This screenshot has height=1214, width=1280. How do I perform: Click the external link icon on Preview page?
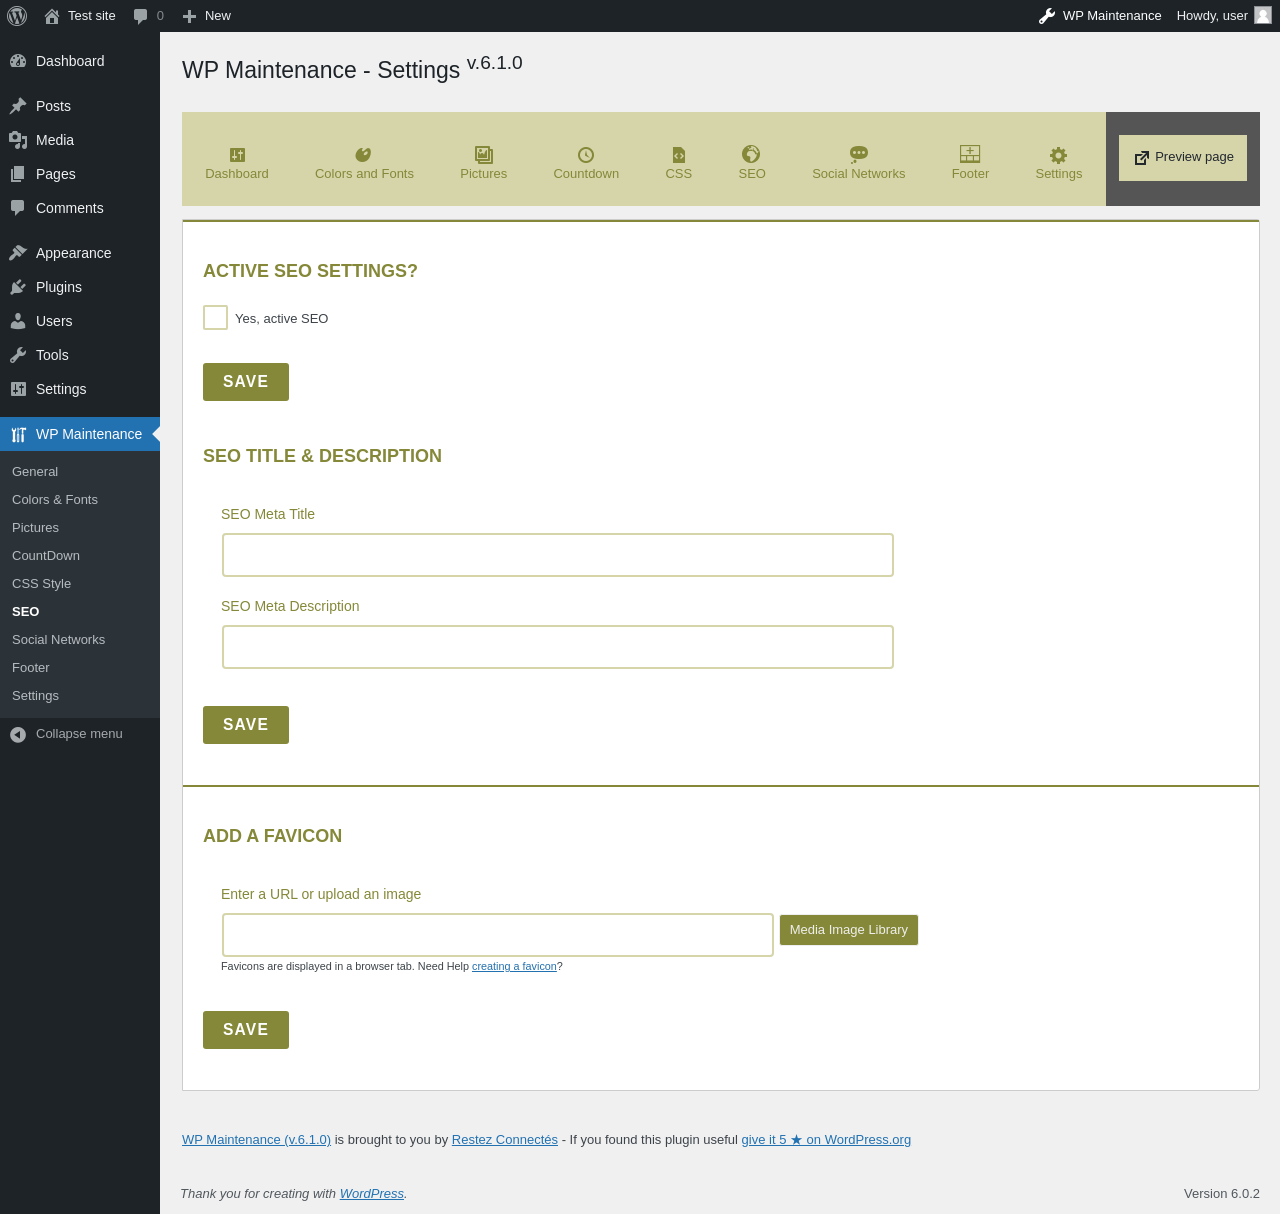(1142, 158)
